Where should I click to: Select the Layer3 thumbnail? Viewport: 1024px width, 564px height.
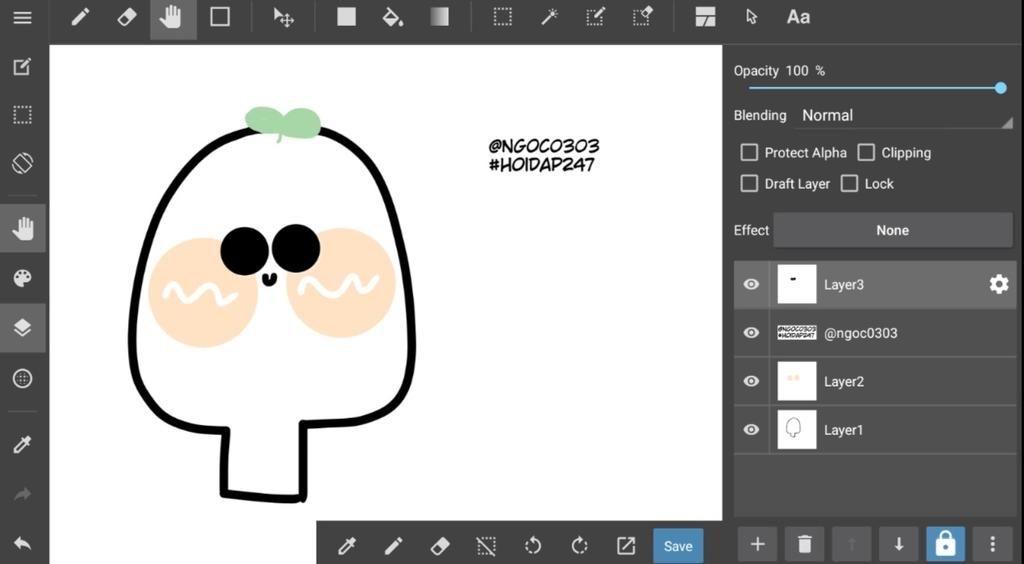pos(797,284)
